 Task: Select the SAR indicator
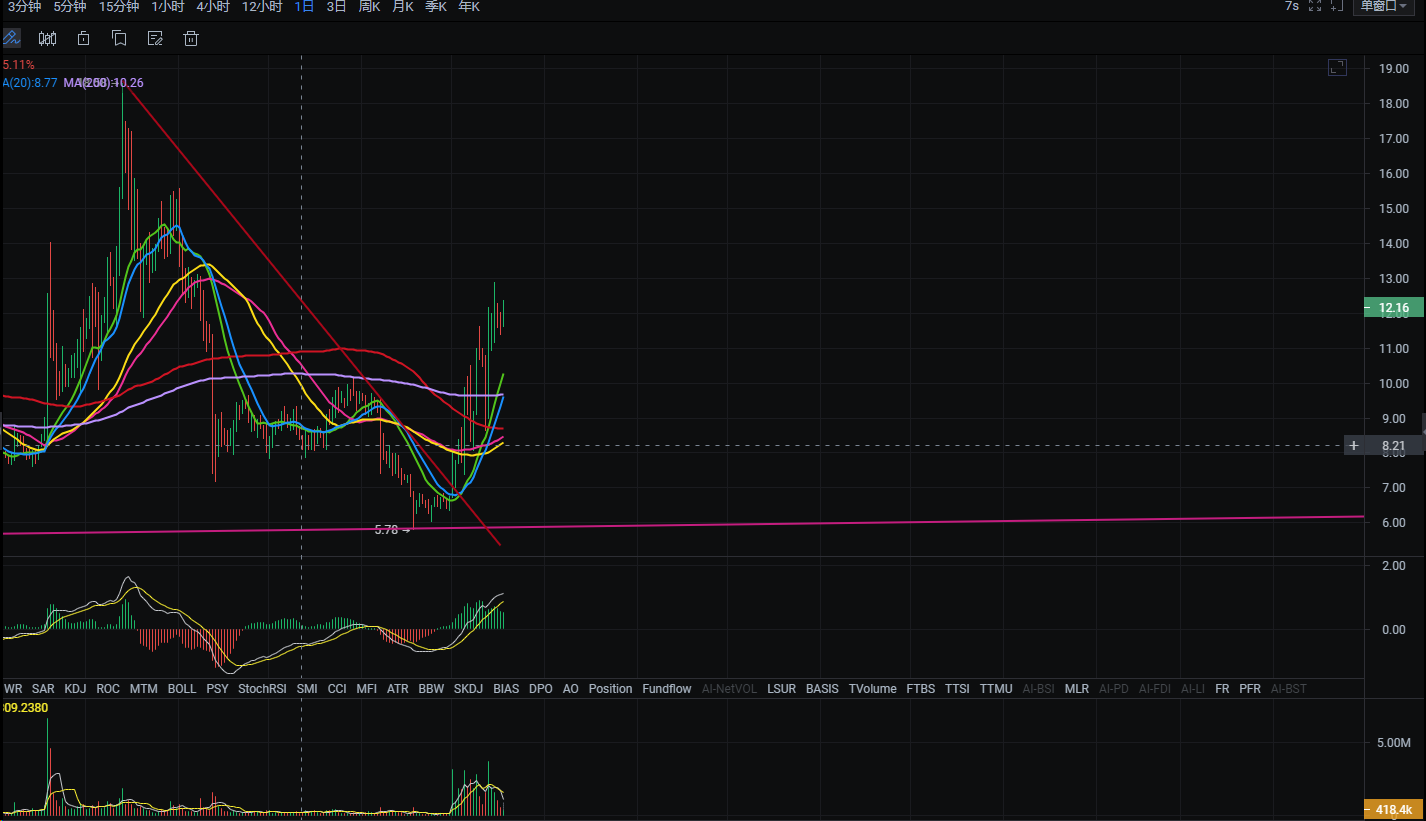point(43,689)
